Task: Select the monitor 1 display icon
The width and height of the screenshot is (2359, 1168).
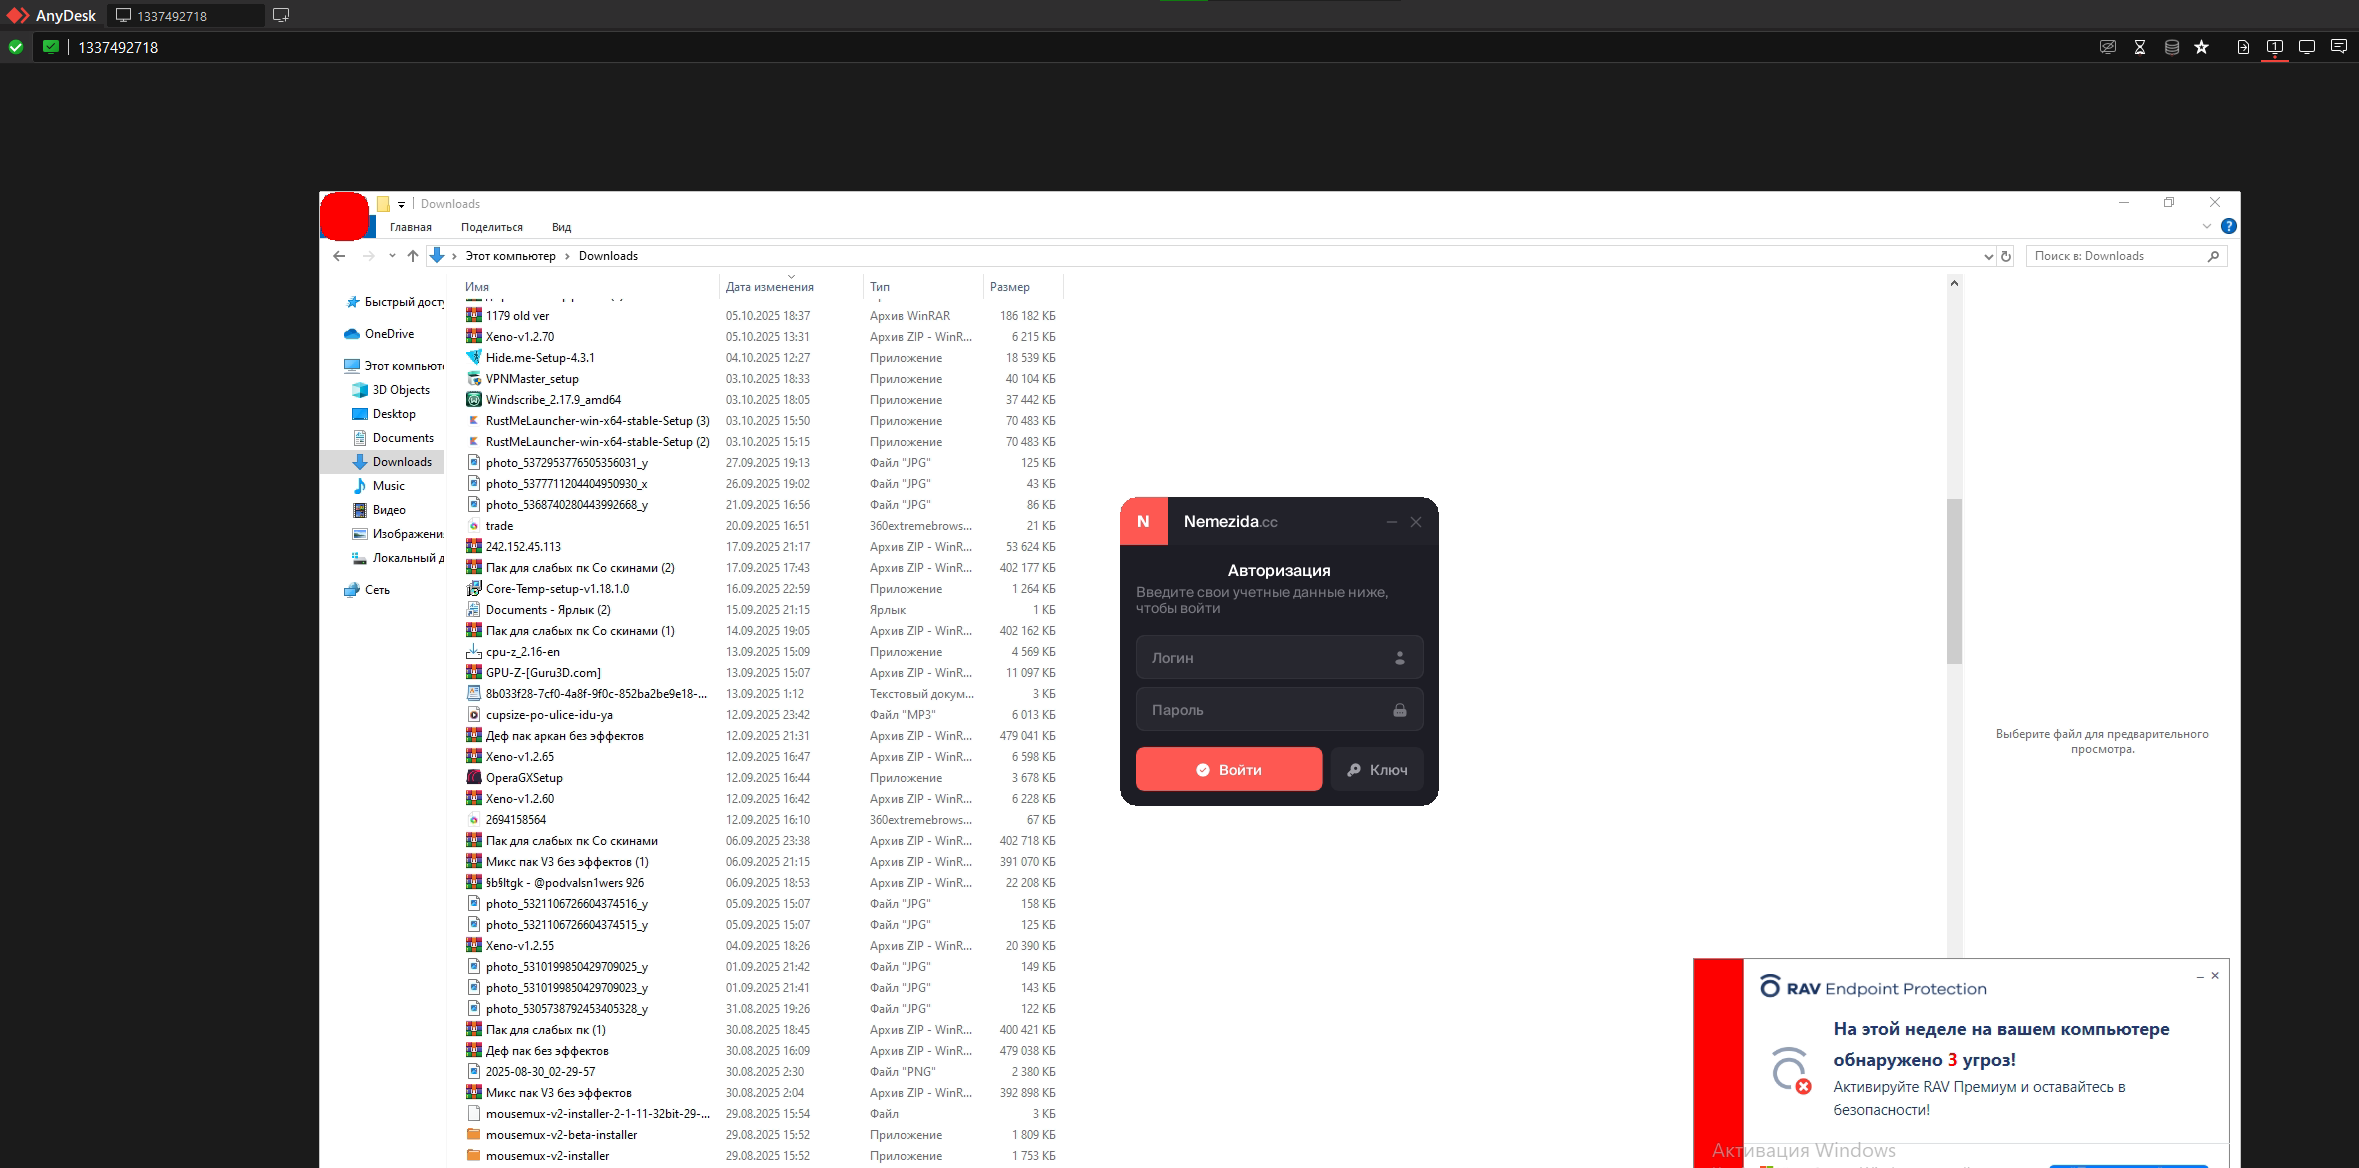Action: (2275, 47)
